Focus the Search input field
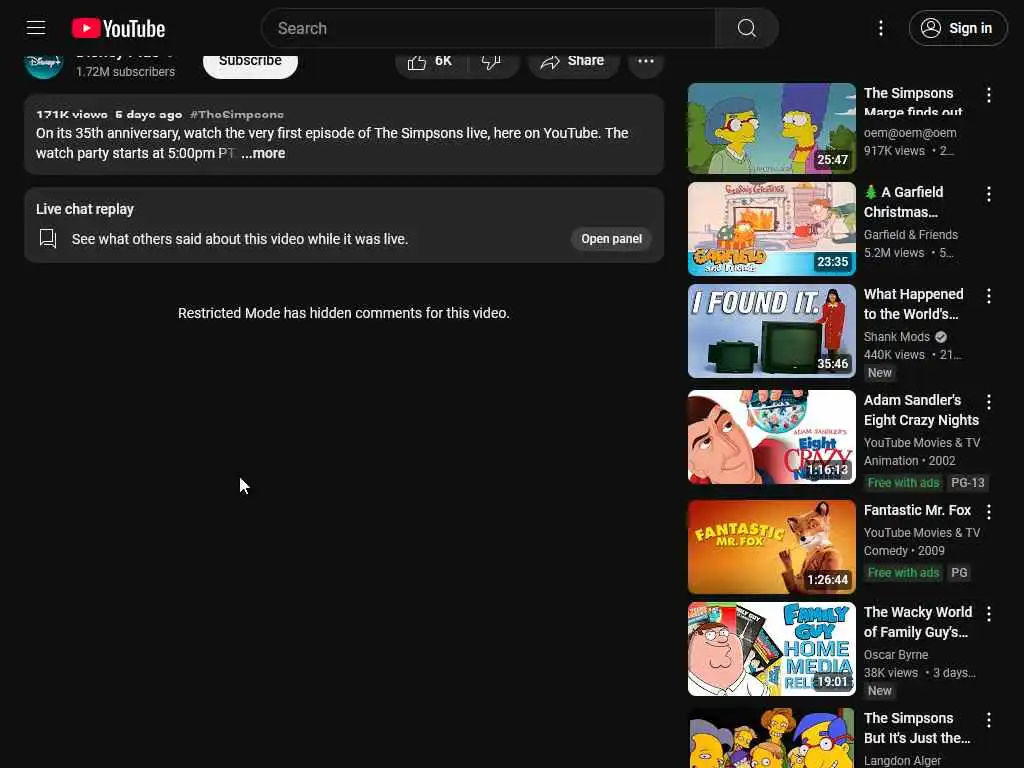 488,28
